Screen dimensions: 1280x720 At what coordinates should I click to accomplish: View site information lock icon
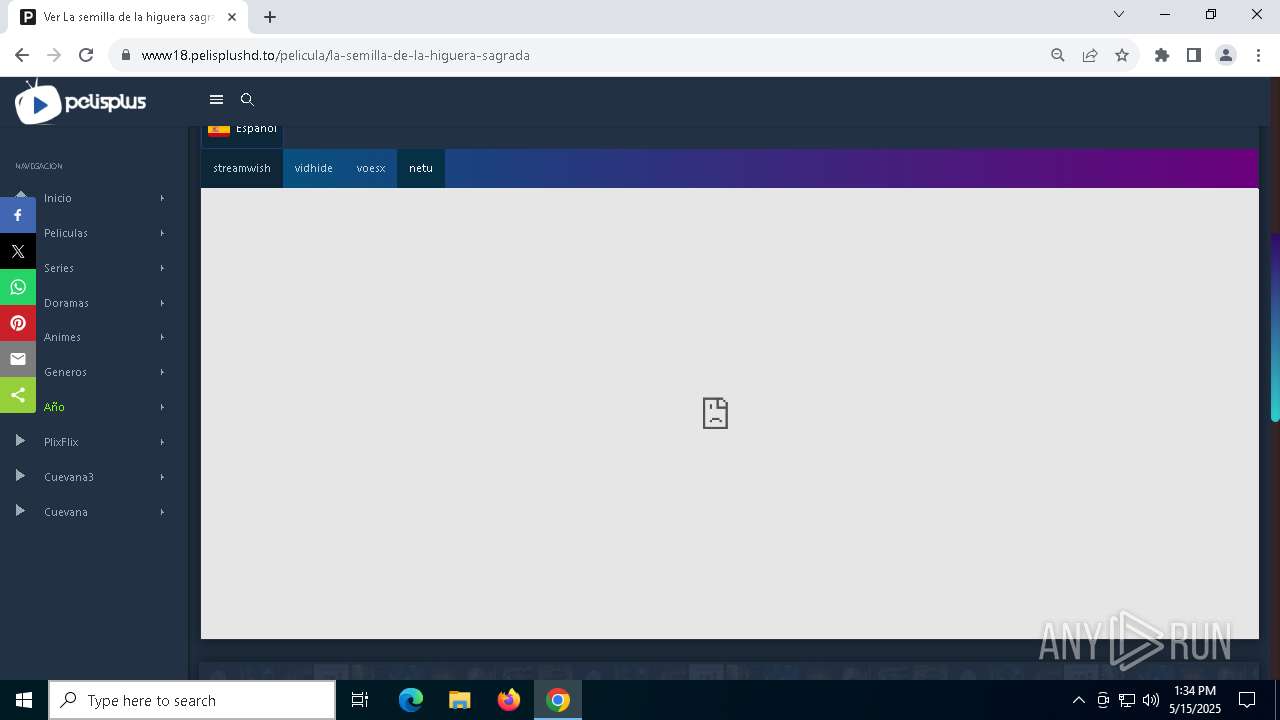pyautogui.click(x=125, y=55)
